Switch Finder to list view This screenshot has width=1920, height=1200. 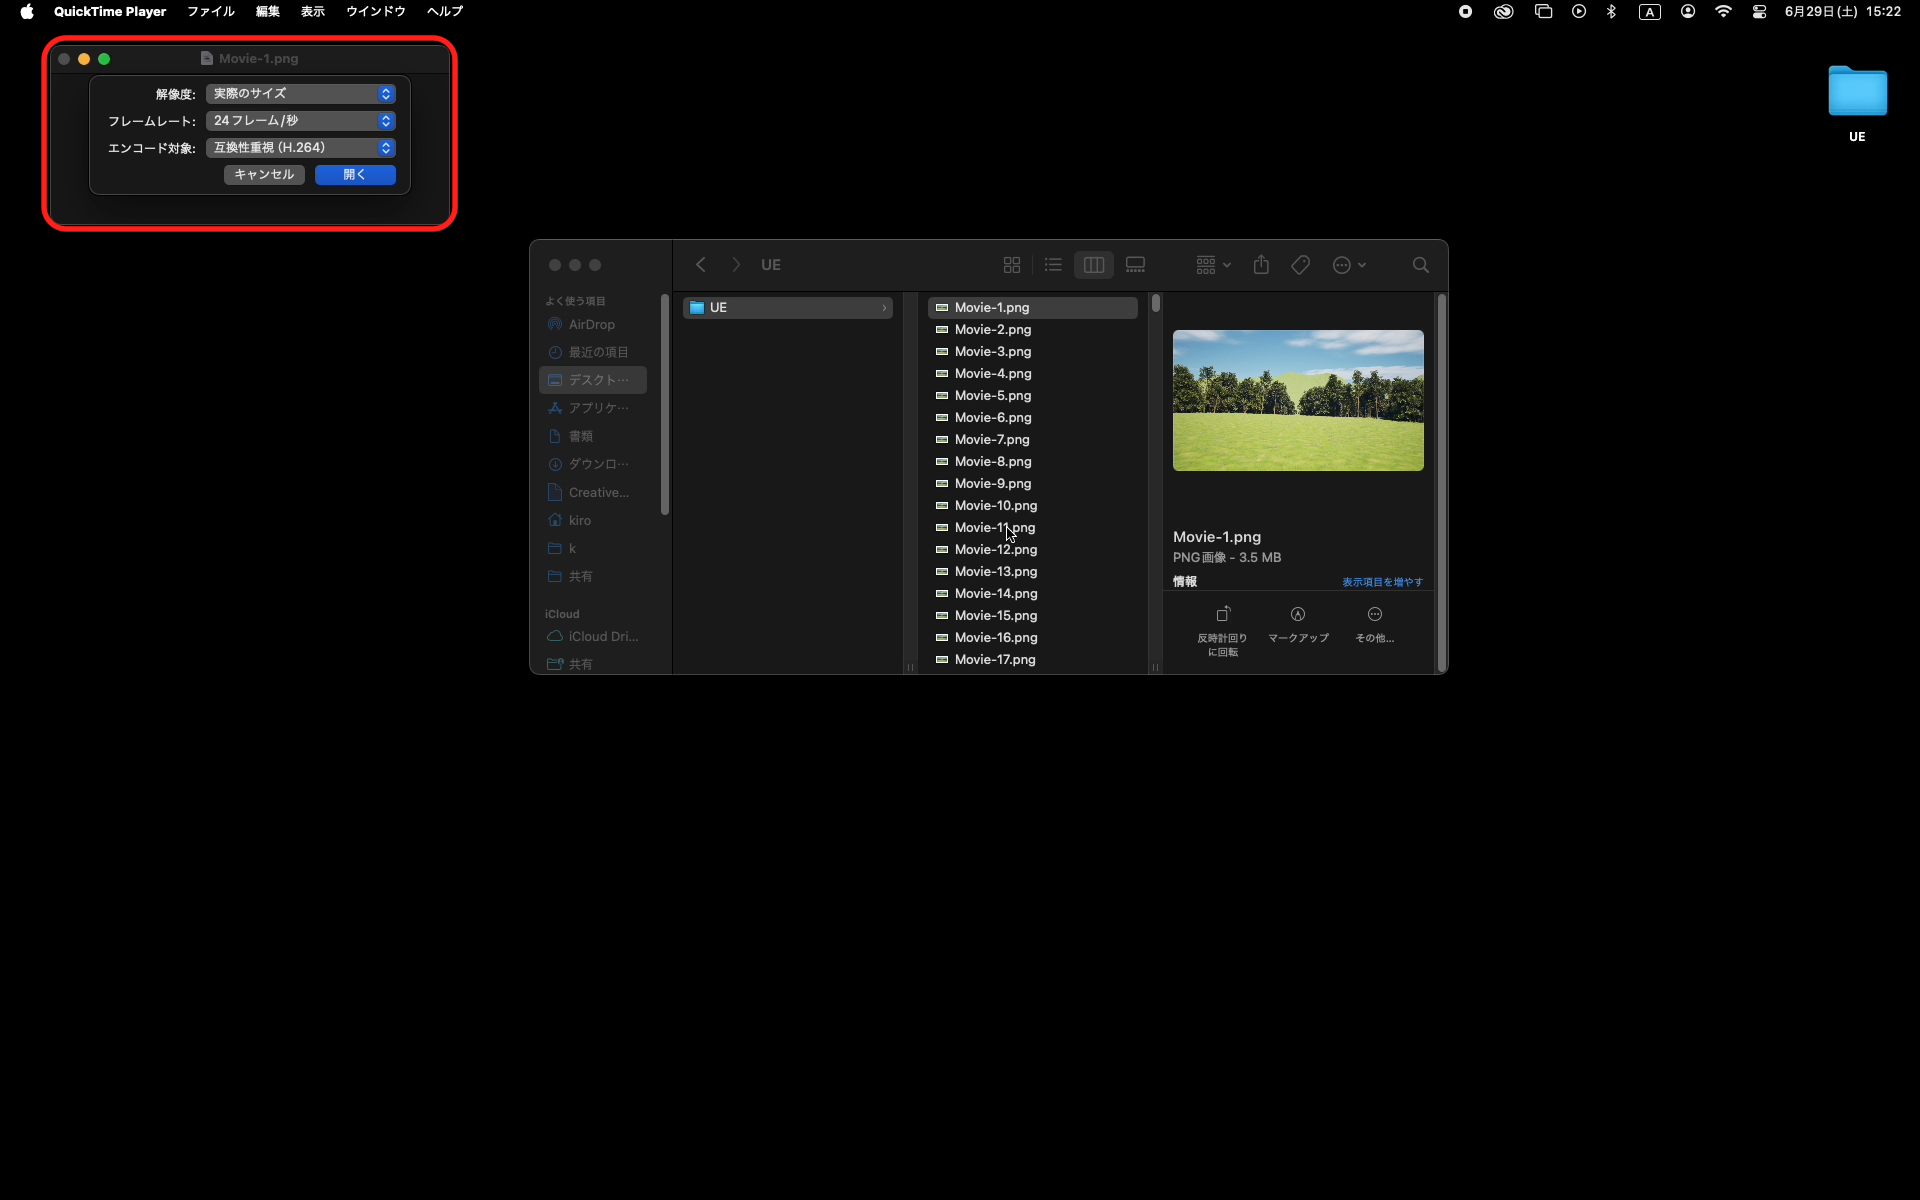(x=1053, y=265)
